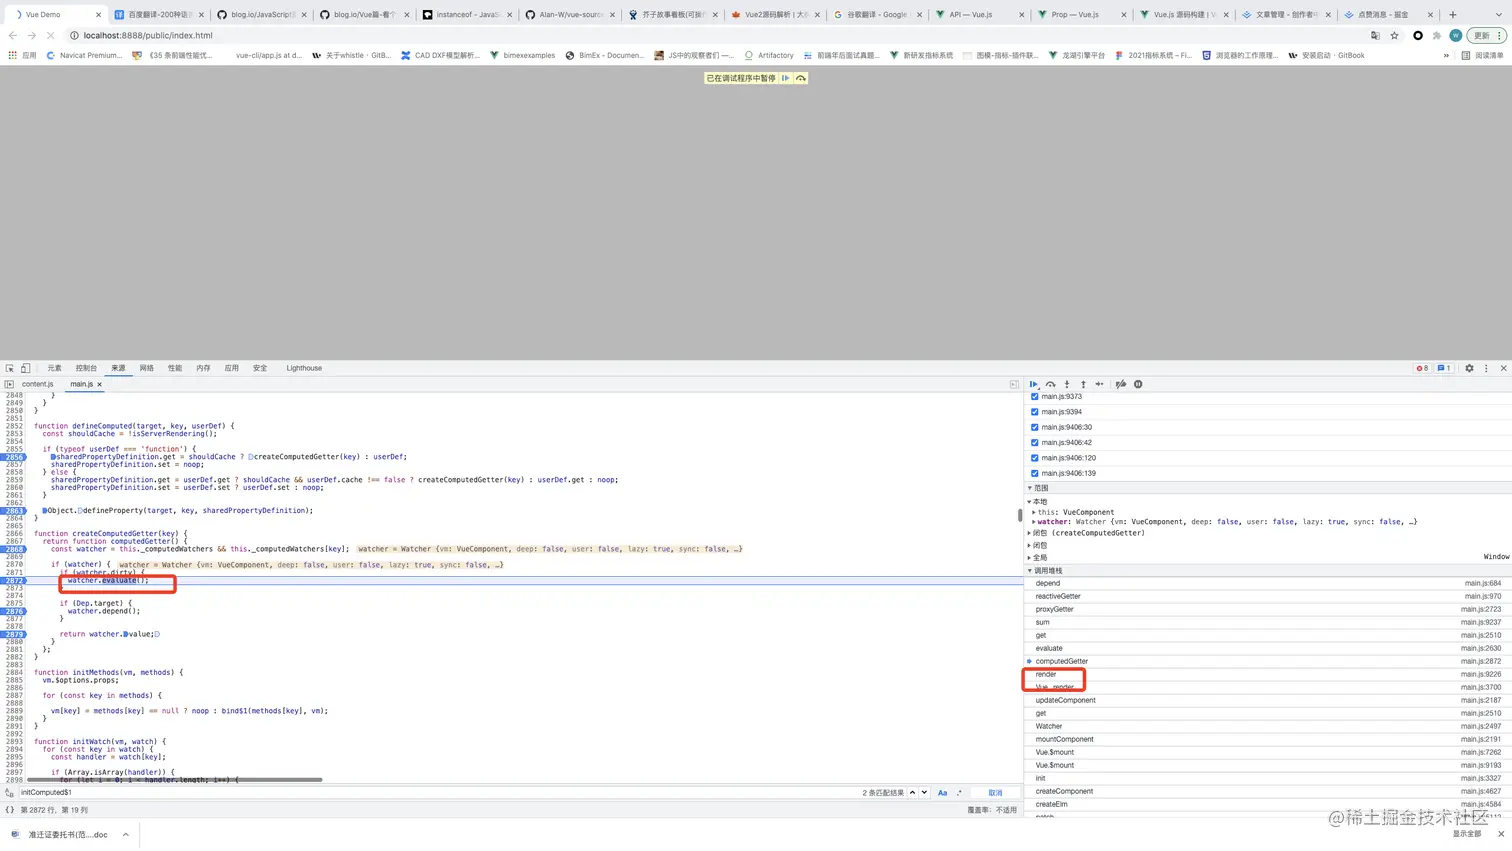Viewport: 1512px width, 851px height.
Task: Open the Lighthouse panel
Action: (x=304, y=368)
